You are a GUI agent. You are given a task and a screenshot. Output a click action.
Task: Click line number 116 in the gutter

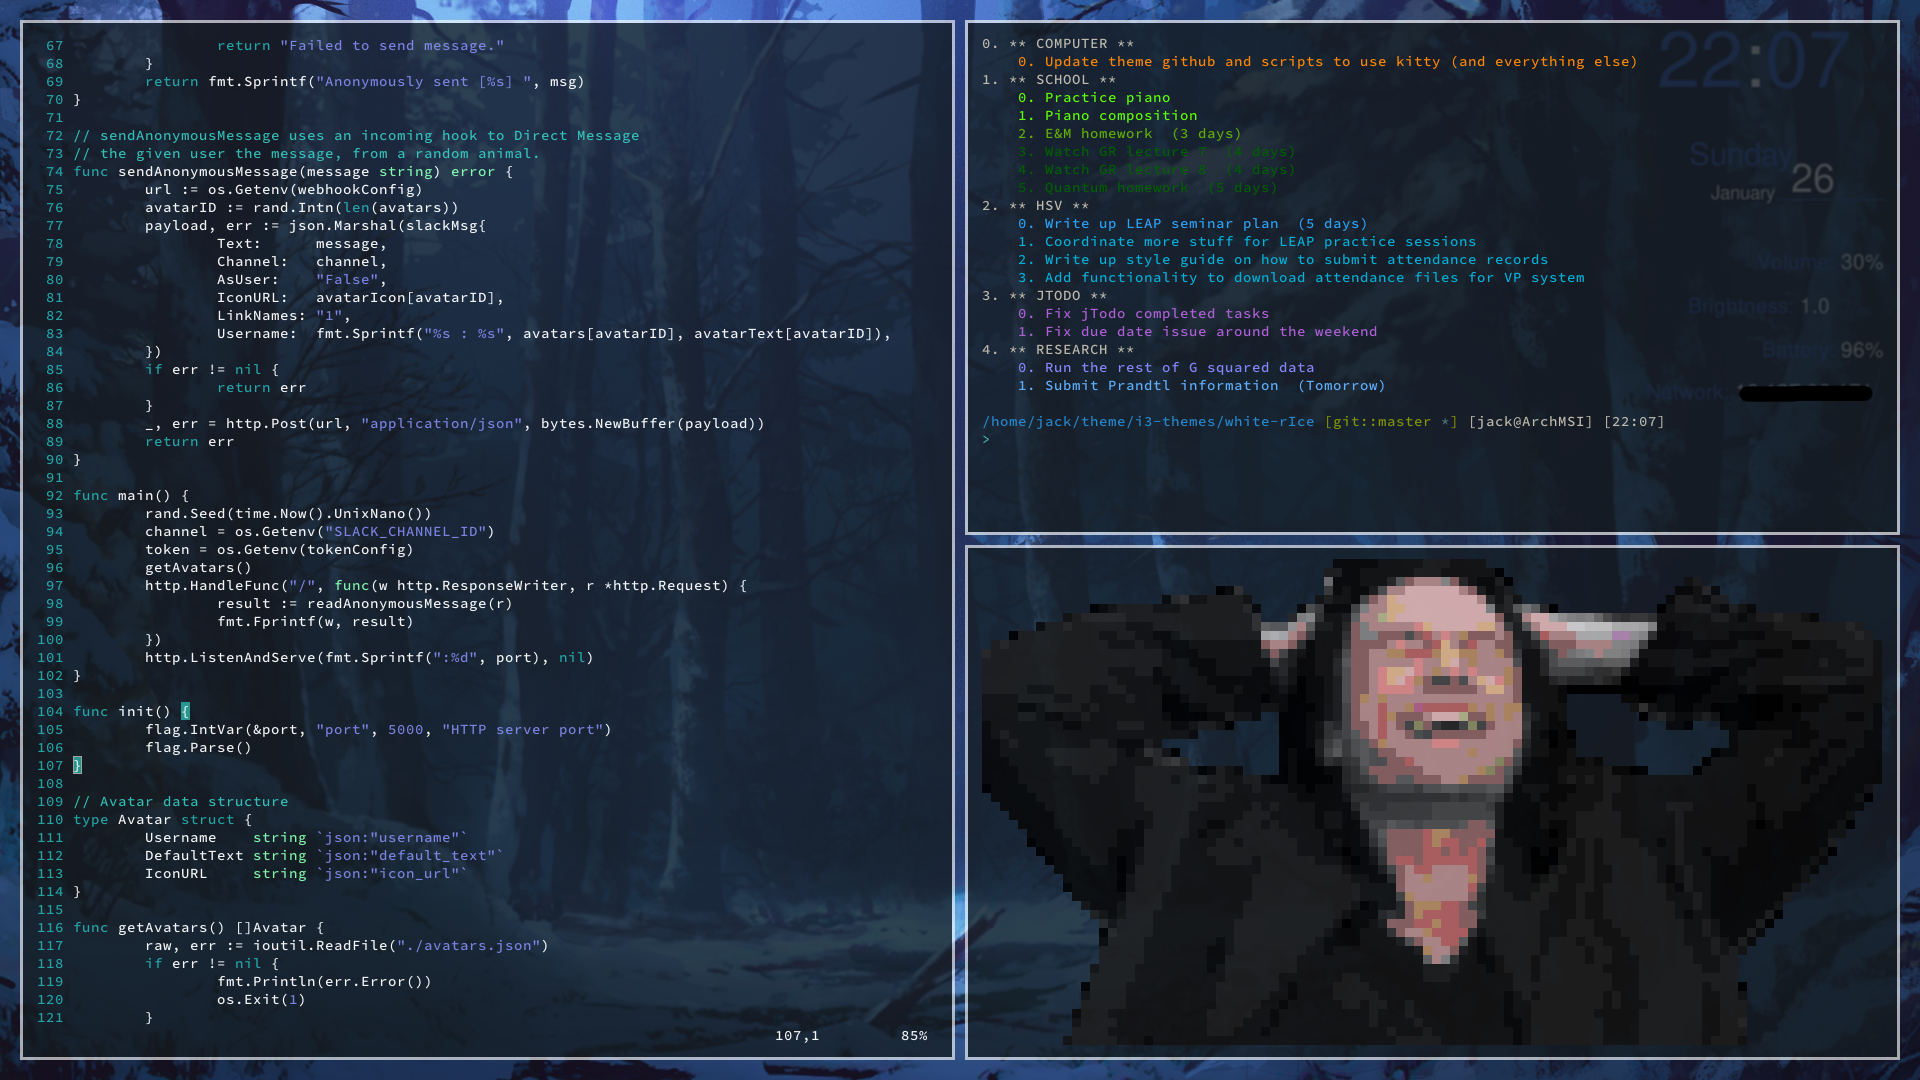tap(50, 928)
